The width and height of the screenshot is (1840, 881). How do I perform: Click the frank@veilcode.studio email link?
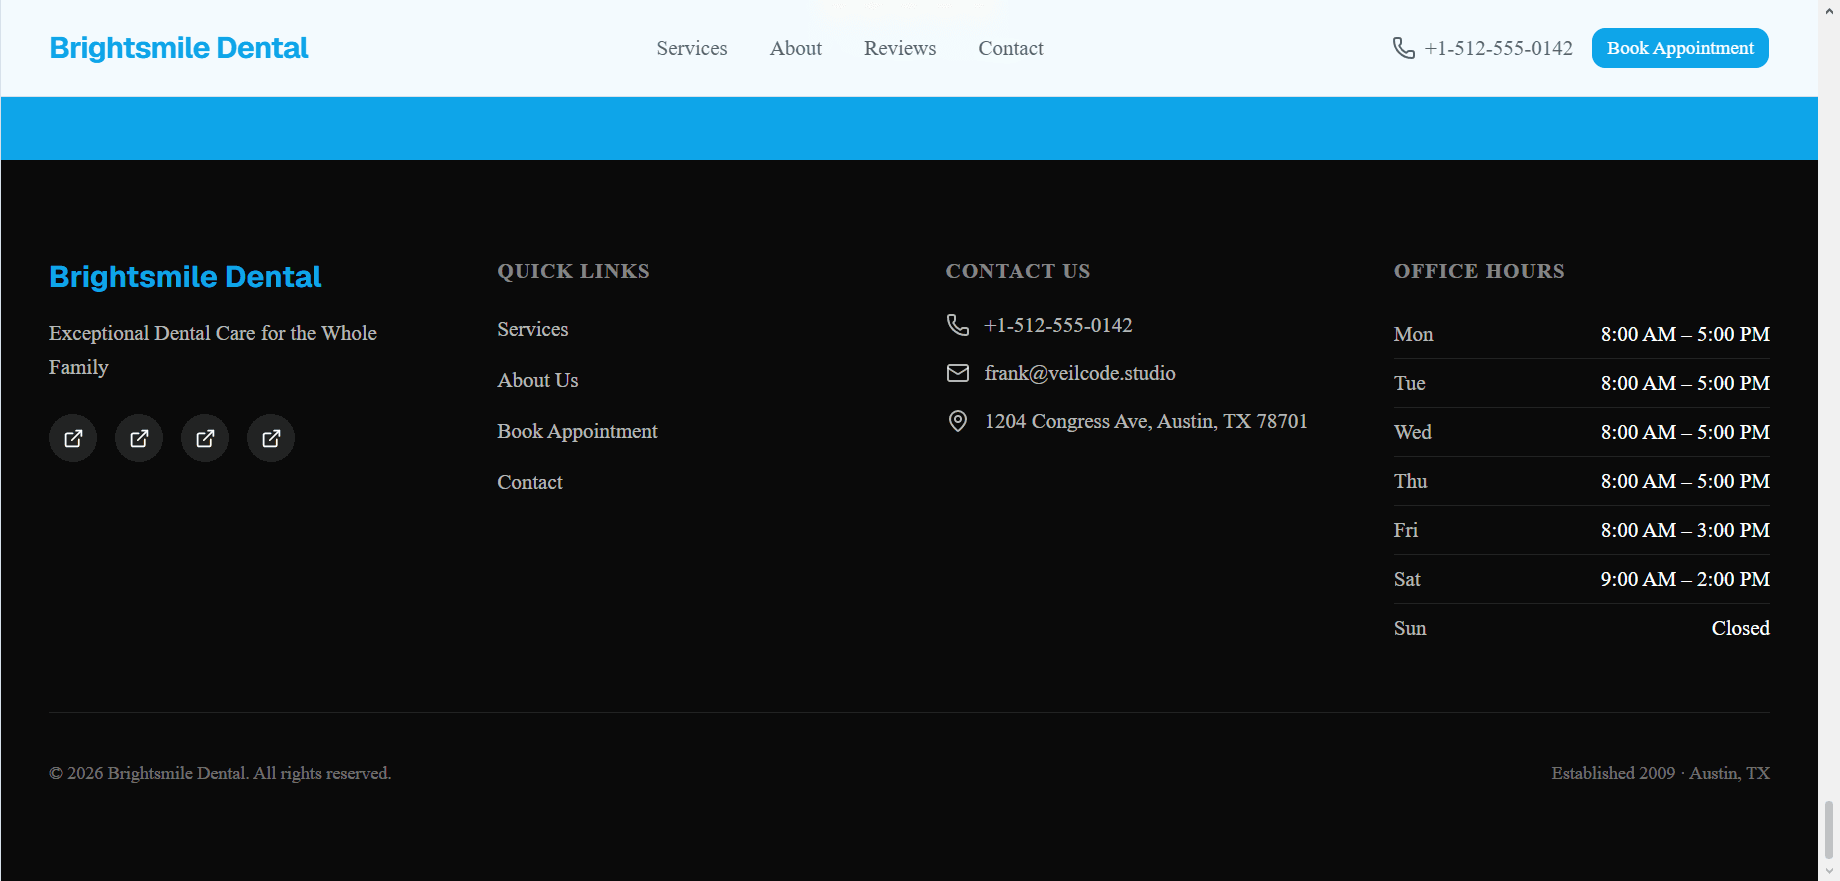pos(1080,373)
